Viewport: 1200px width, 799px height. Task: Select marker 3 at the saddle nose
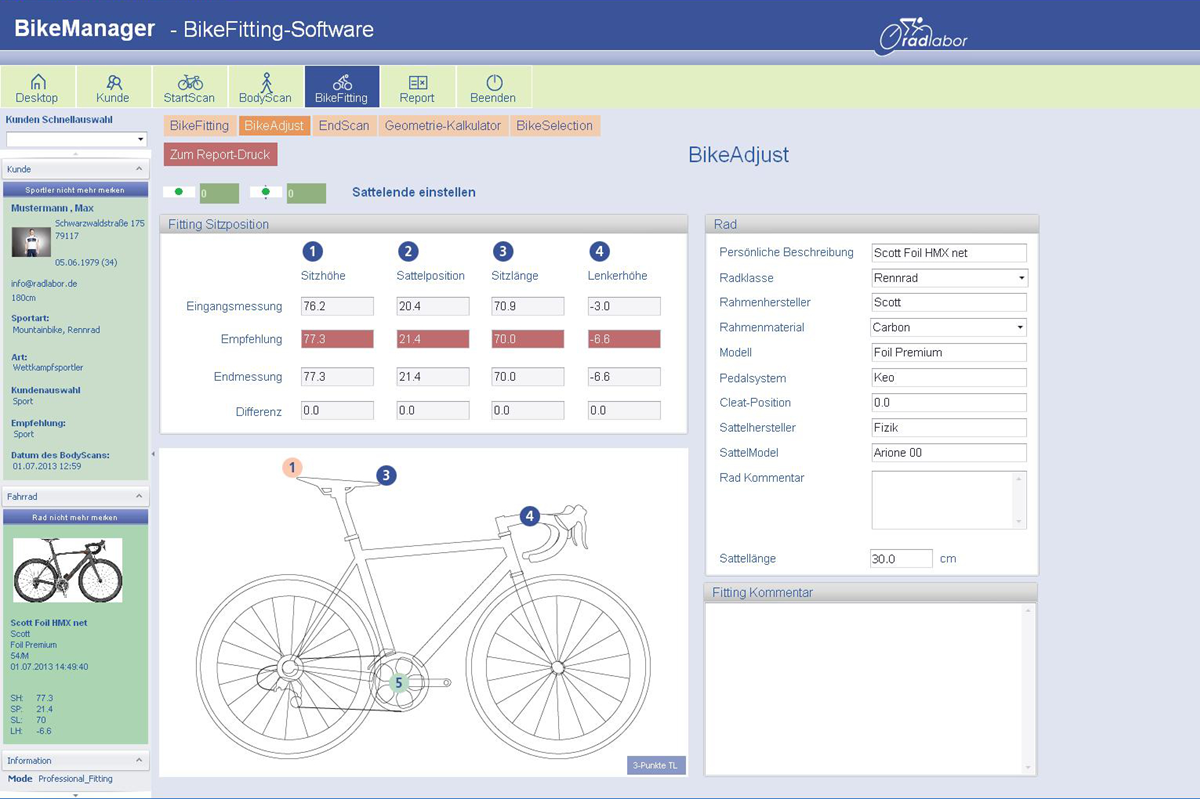pos(387,476)
